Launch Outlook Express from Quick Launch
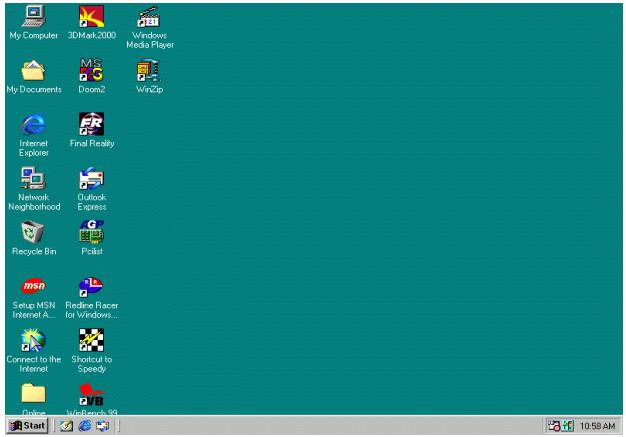 point(103,426)
